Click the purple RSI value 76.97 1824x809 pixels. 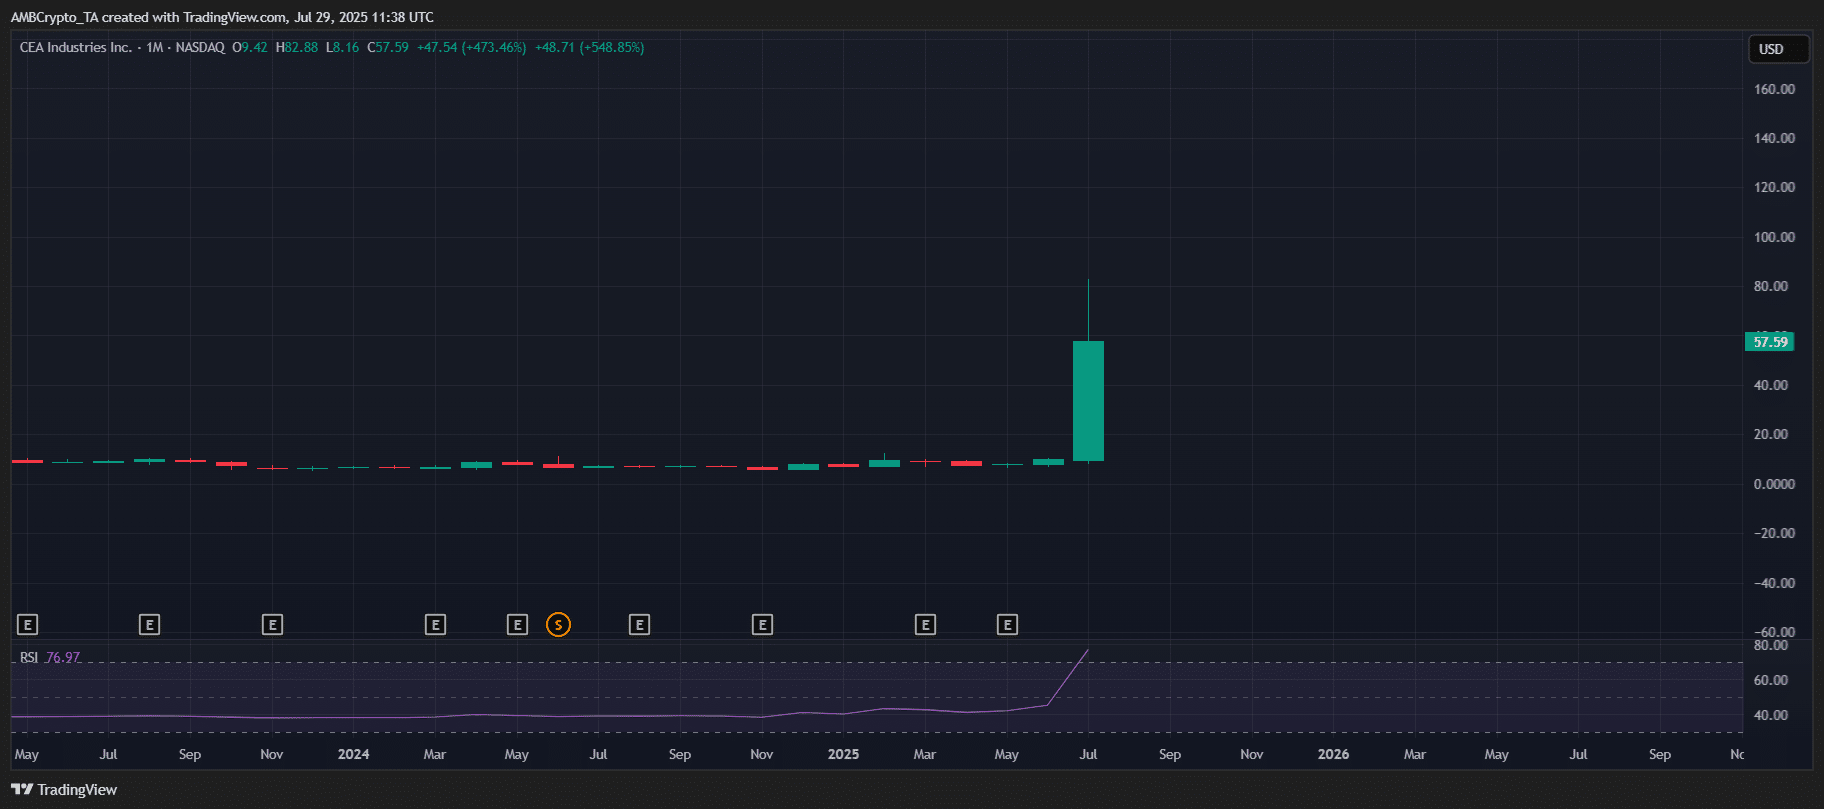pyautogui.click(x=63, y=658)
